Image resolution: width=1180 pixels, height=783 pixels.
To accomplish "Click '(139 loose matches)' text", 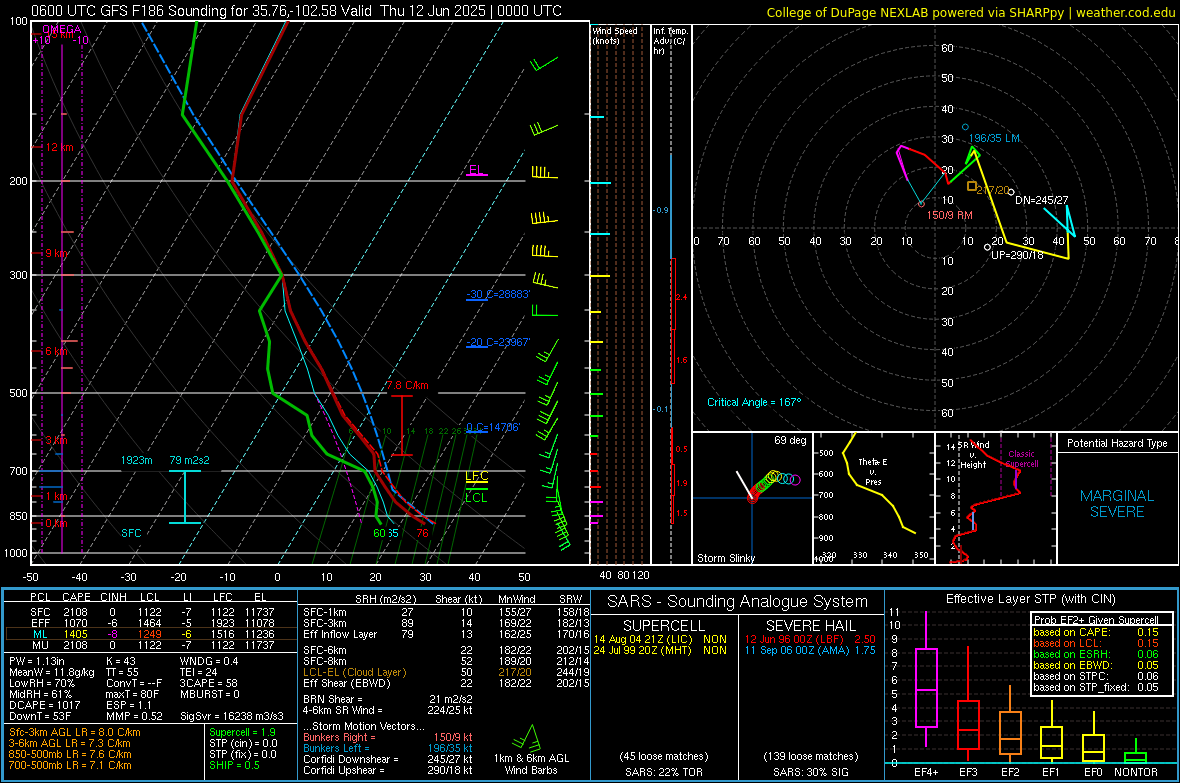I will 810,756.
